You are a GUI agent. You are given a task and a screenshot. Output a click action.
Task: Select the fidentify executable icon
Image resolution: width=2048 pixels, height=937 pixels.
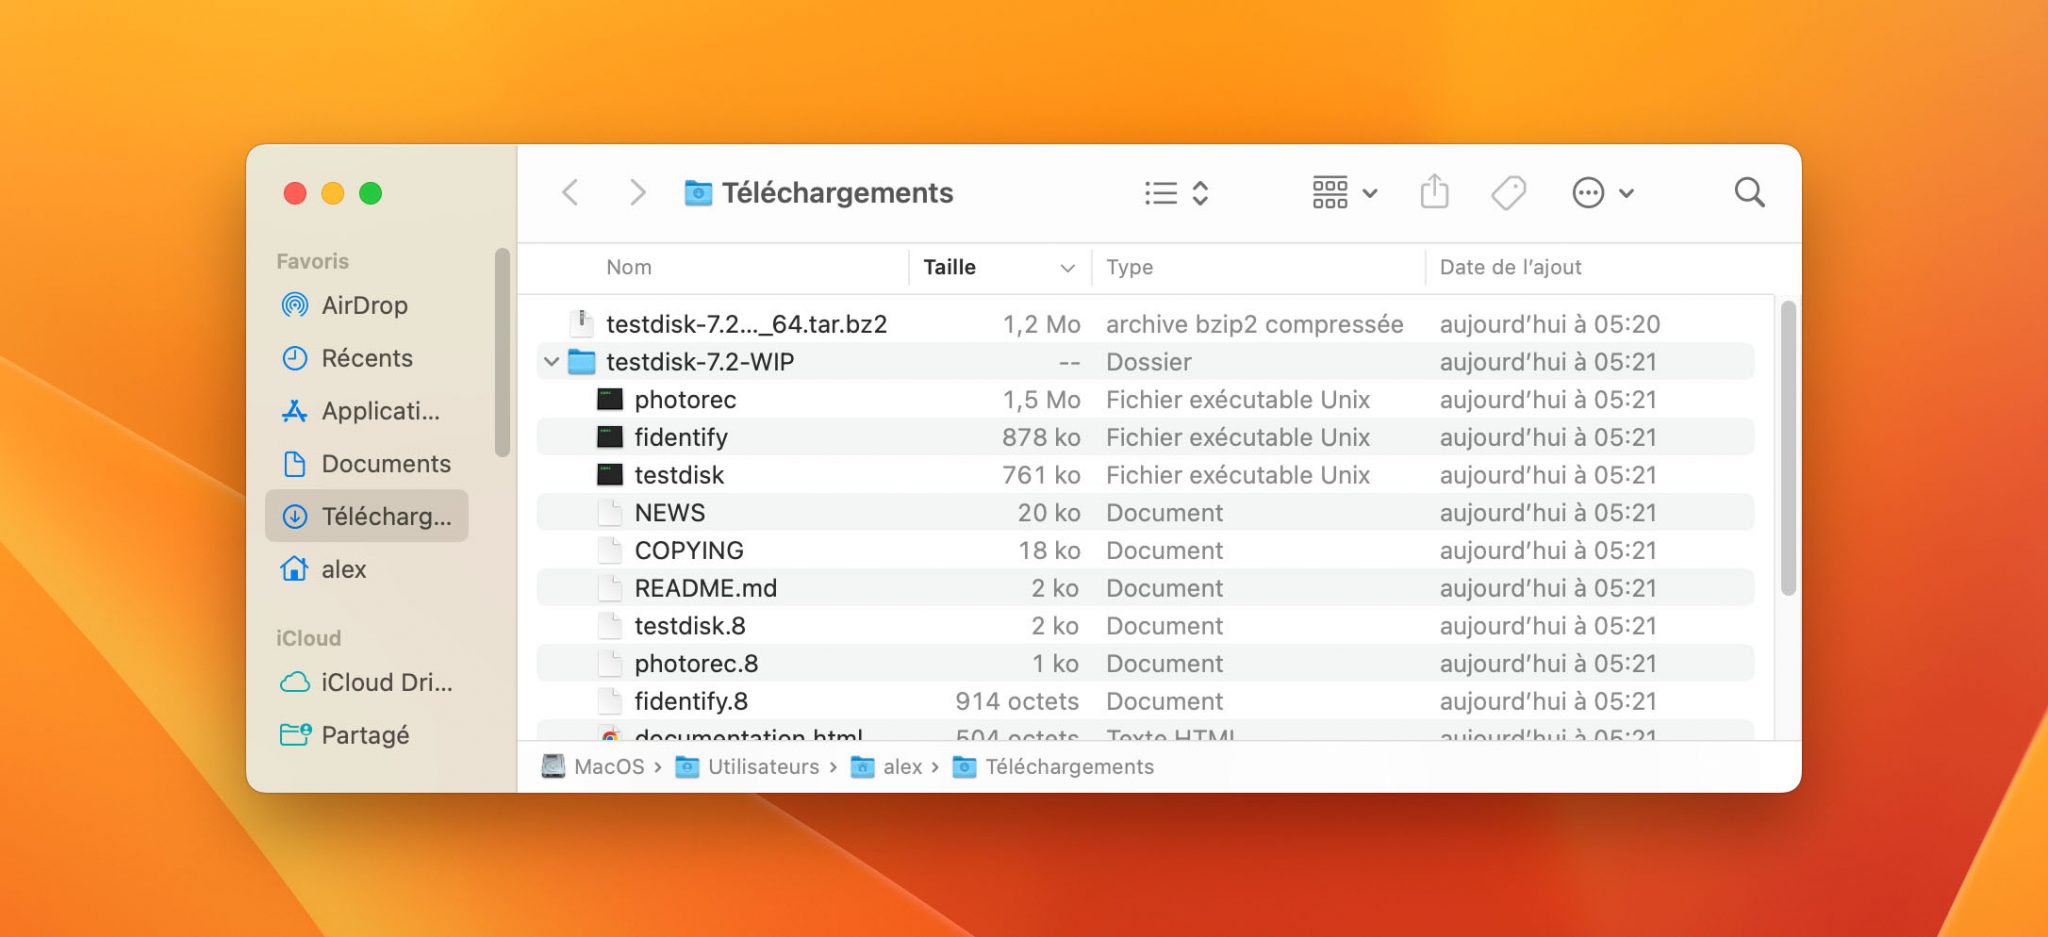coord(610,437)
